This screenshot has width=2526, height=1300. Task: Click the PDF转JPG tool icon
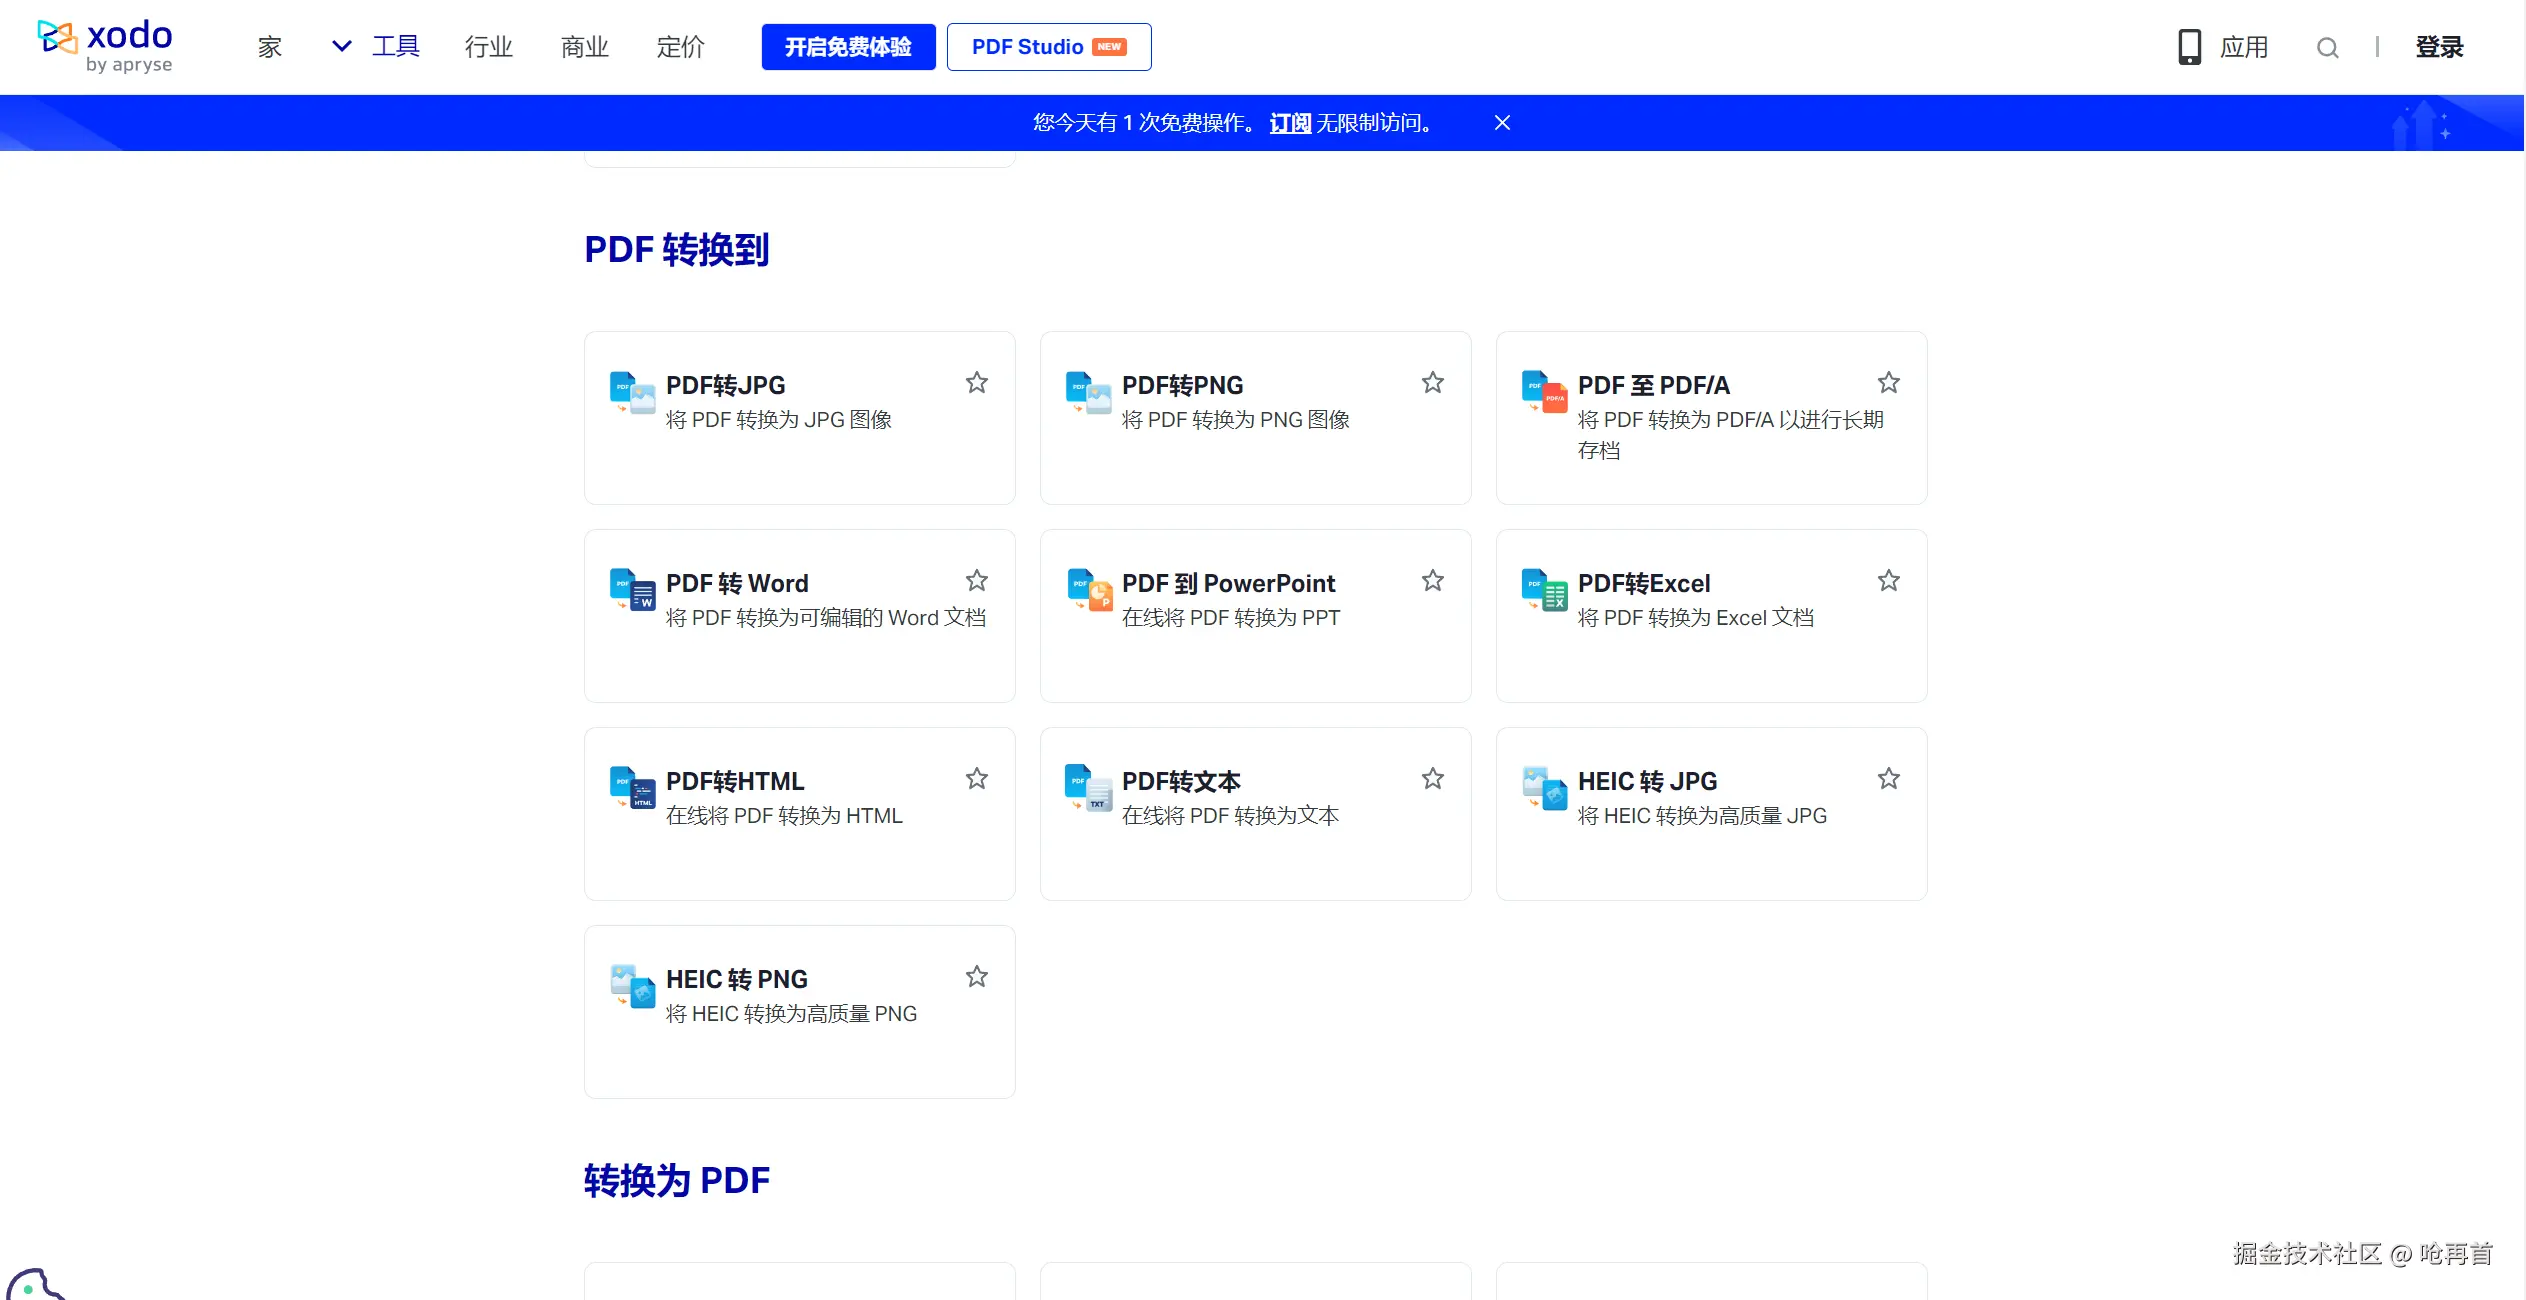(x=632, y=392)
